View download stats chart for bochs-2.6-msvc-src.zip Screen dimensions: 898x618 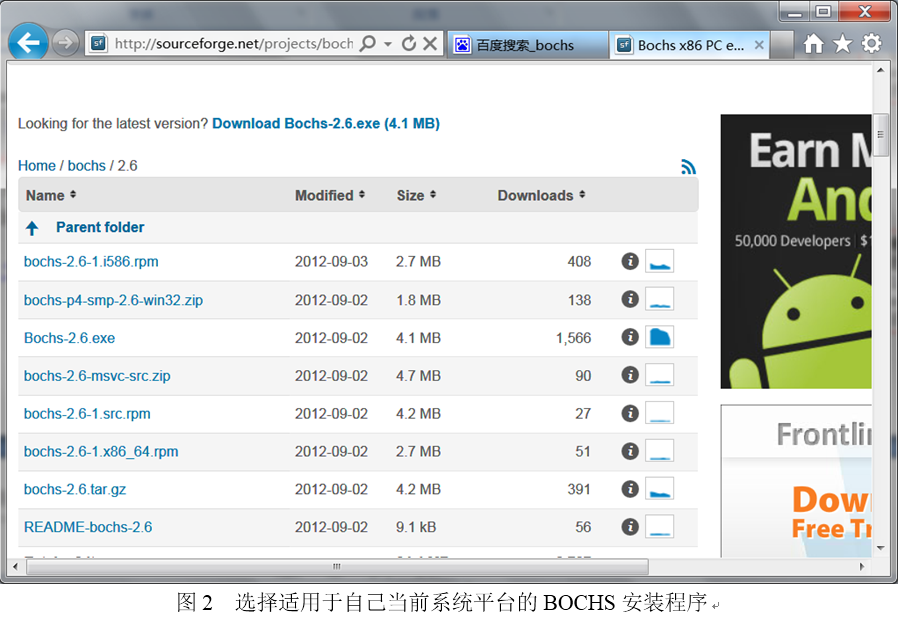coord(659,375)
